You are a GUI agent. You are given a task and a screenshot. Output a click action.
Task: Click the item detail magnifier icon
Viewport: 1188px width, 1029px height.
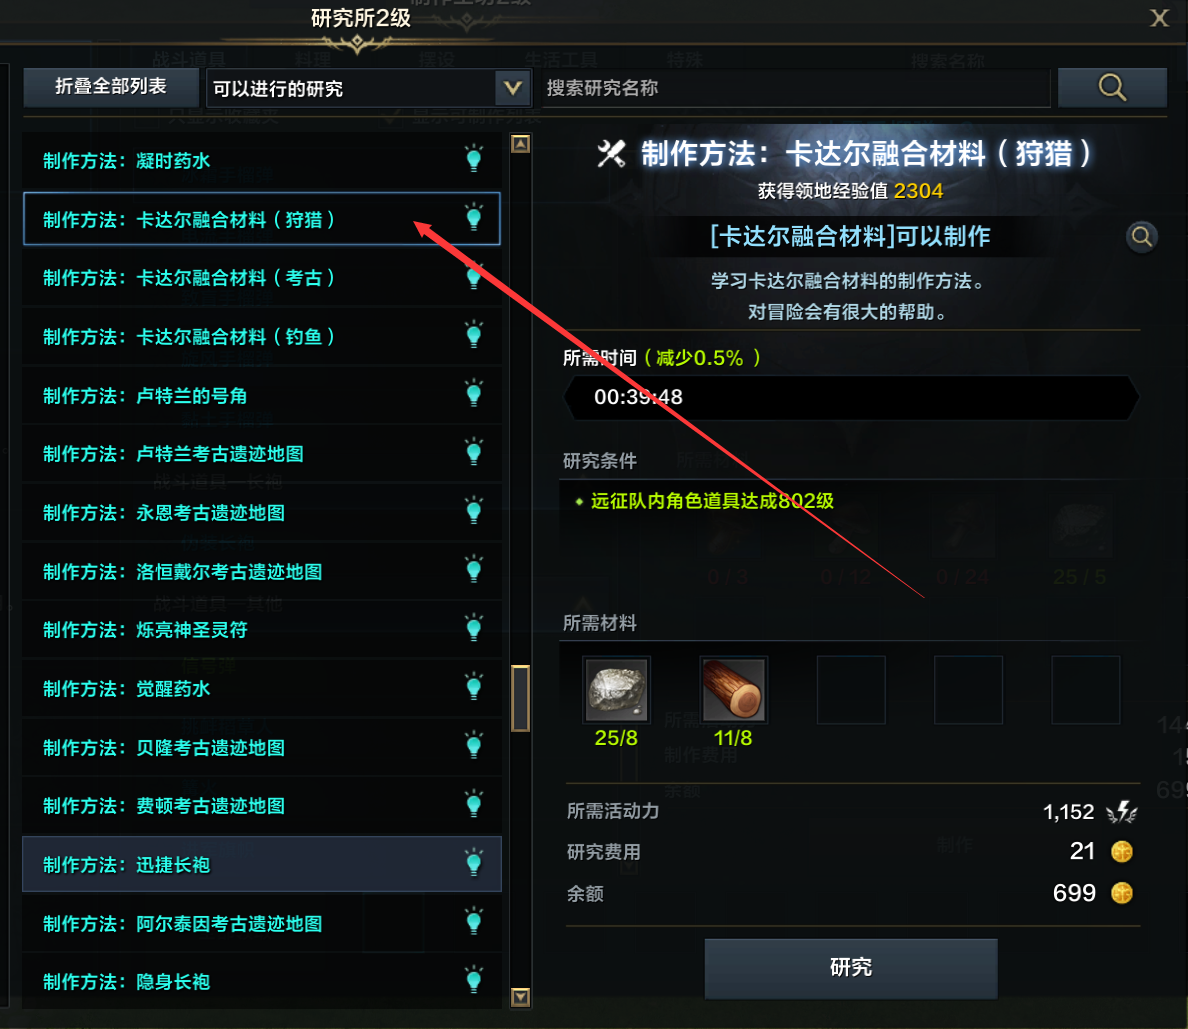1142,237
